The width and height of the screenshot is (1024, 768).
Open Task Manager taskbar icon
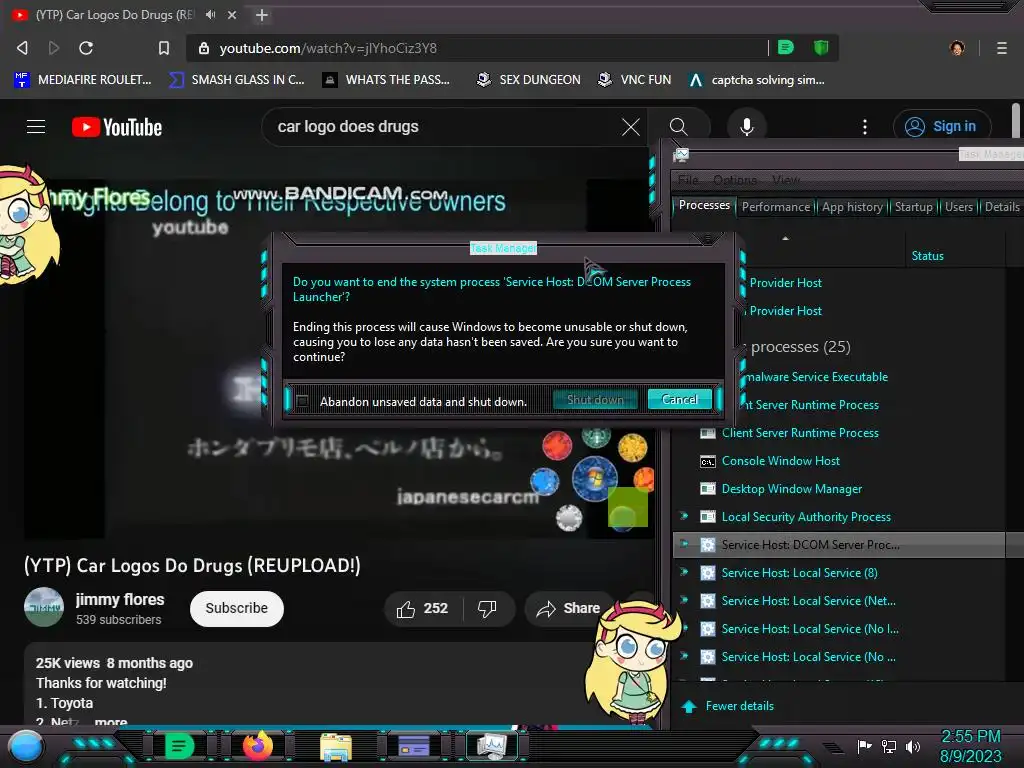click(x=492, y=746)
